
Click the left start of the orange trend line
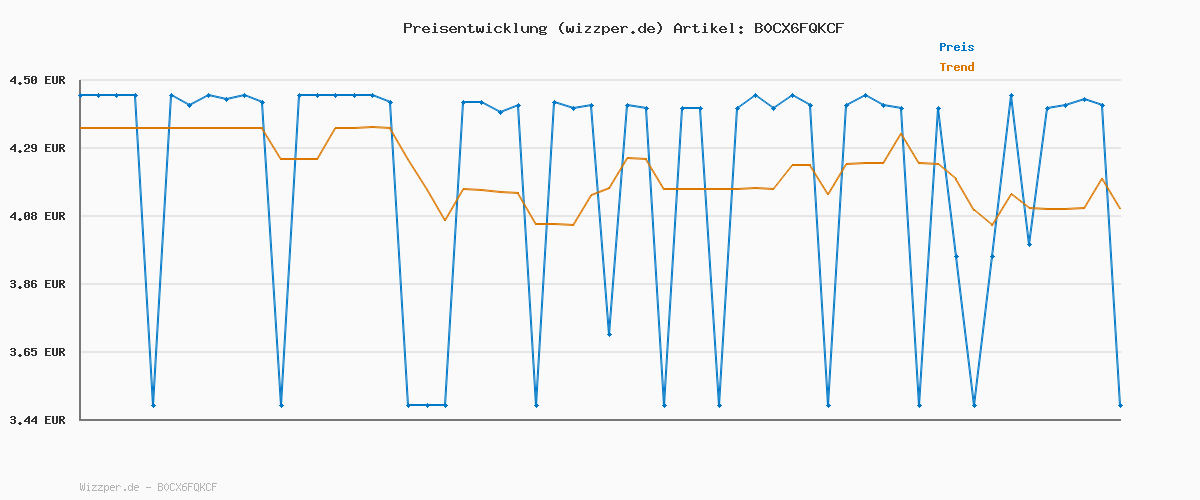pyautogui.click(x=80, y=128)
